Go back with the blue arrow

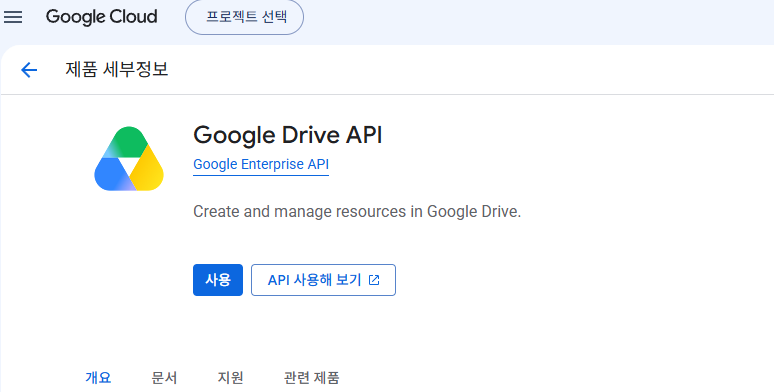[29, 70]
